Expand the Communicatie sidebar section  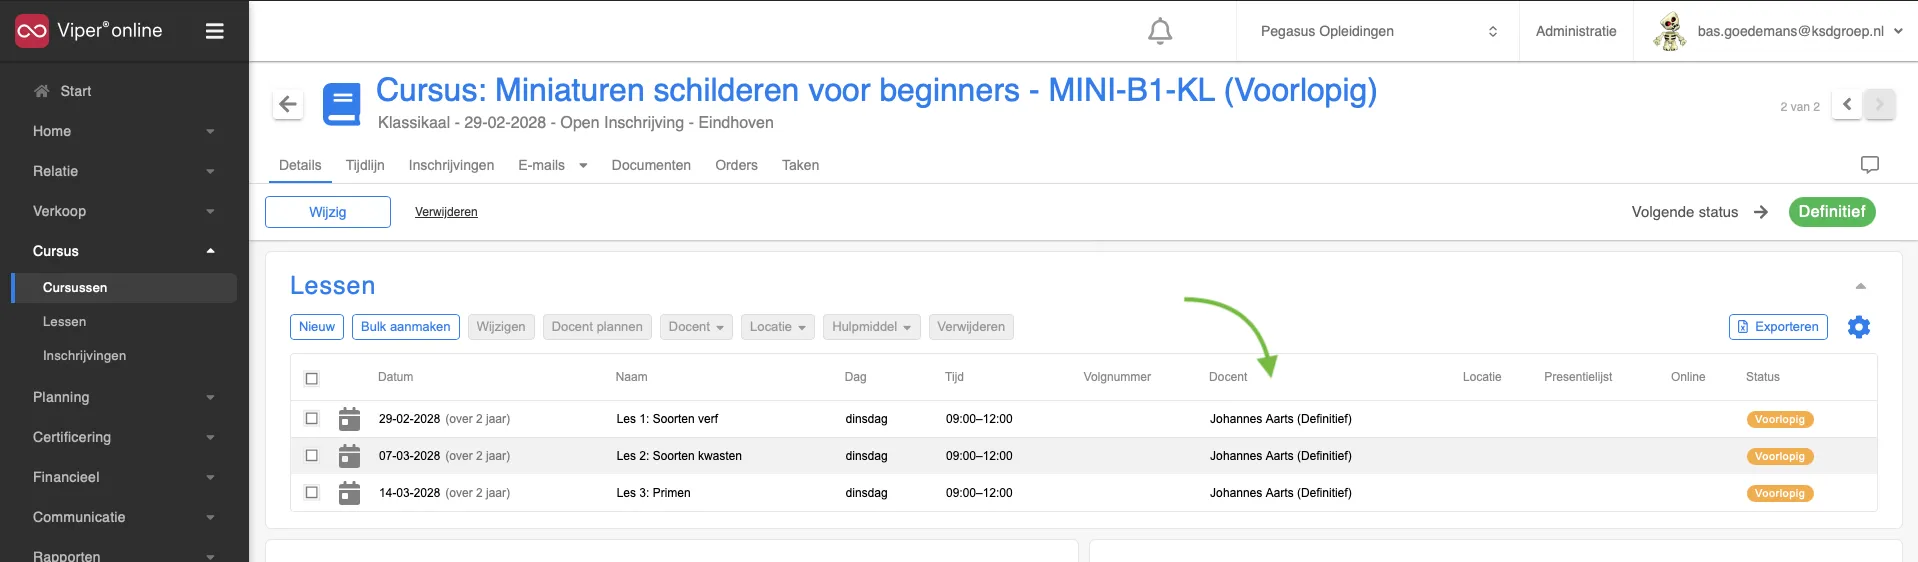124,517
